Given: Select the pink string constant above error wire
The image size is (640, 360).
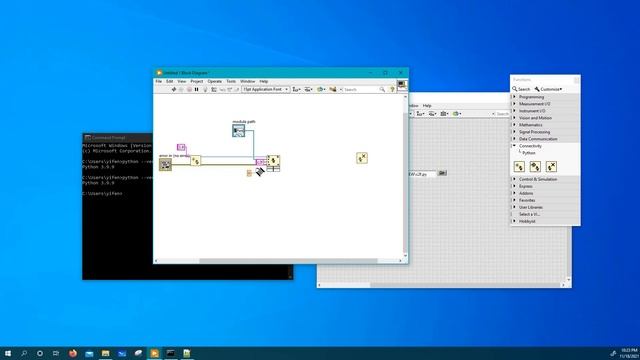Looking at the screenshot, I should 181,147.
